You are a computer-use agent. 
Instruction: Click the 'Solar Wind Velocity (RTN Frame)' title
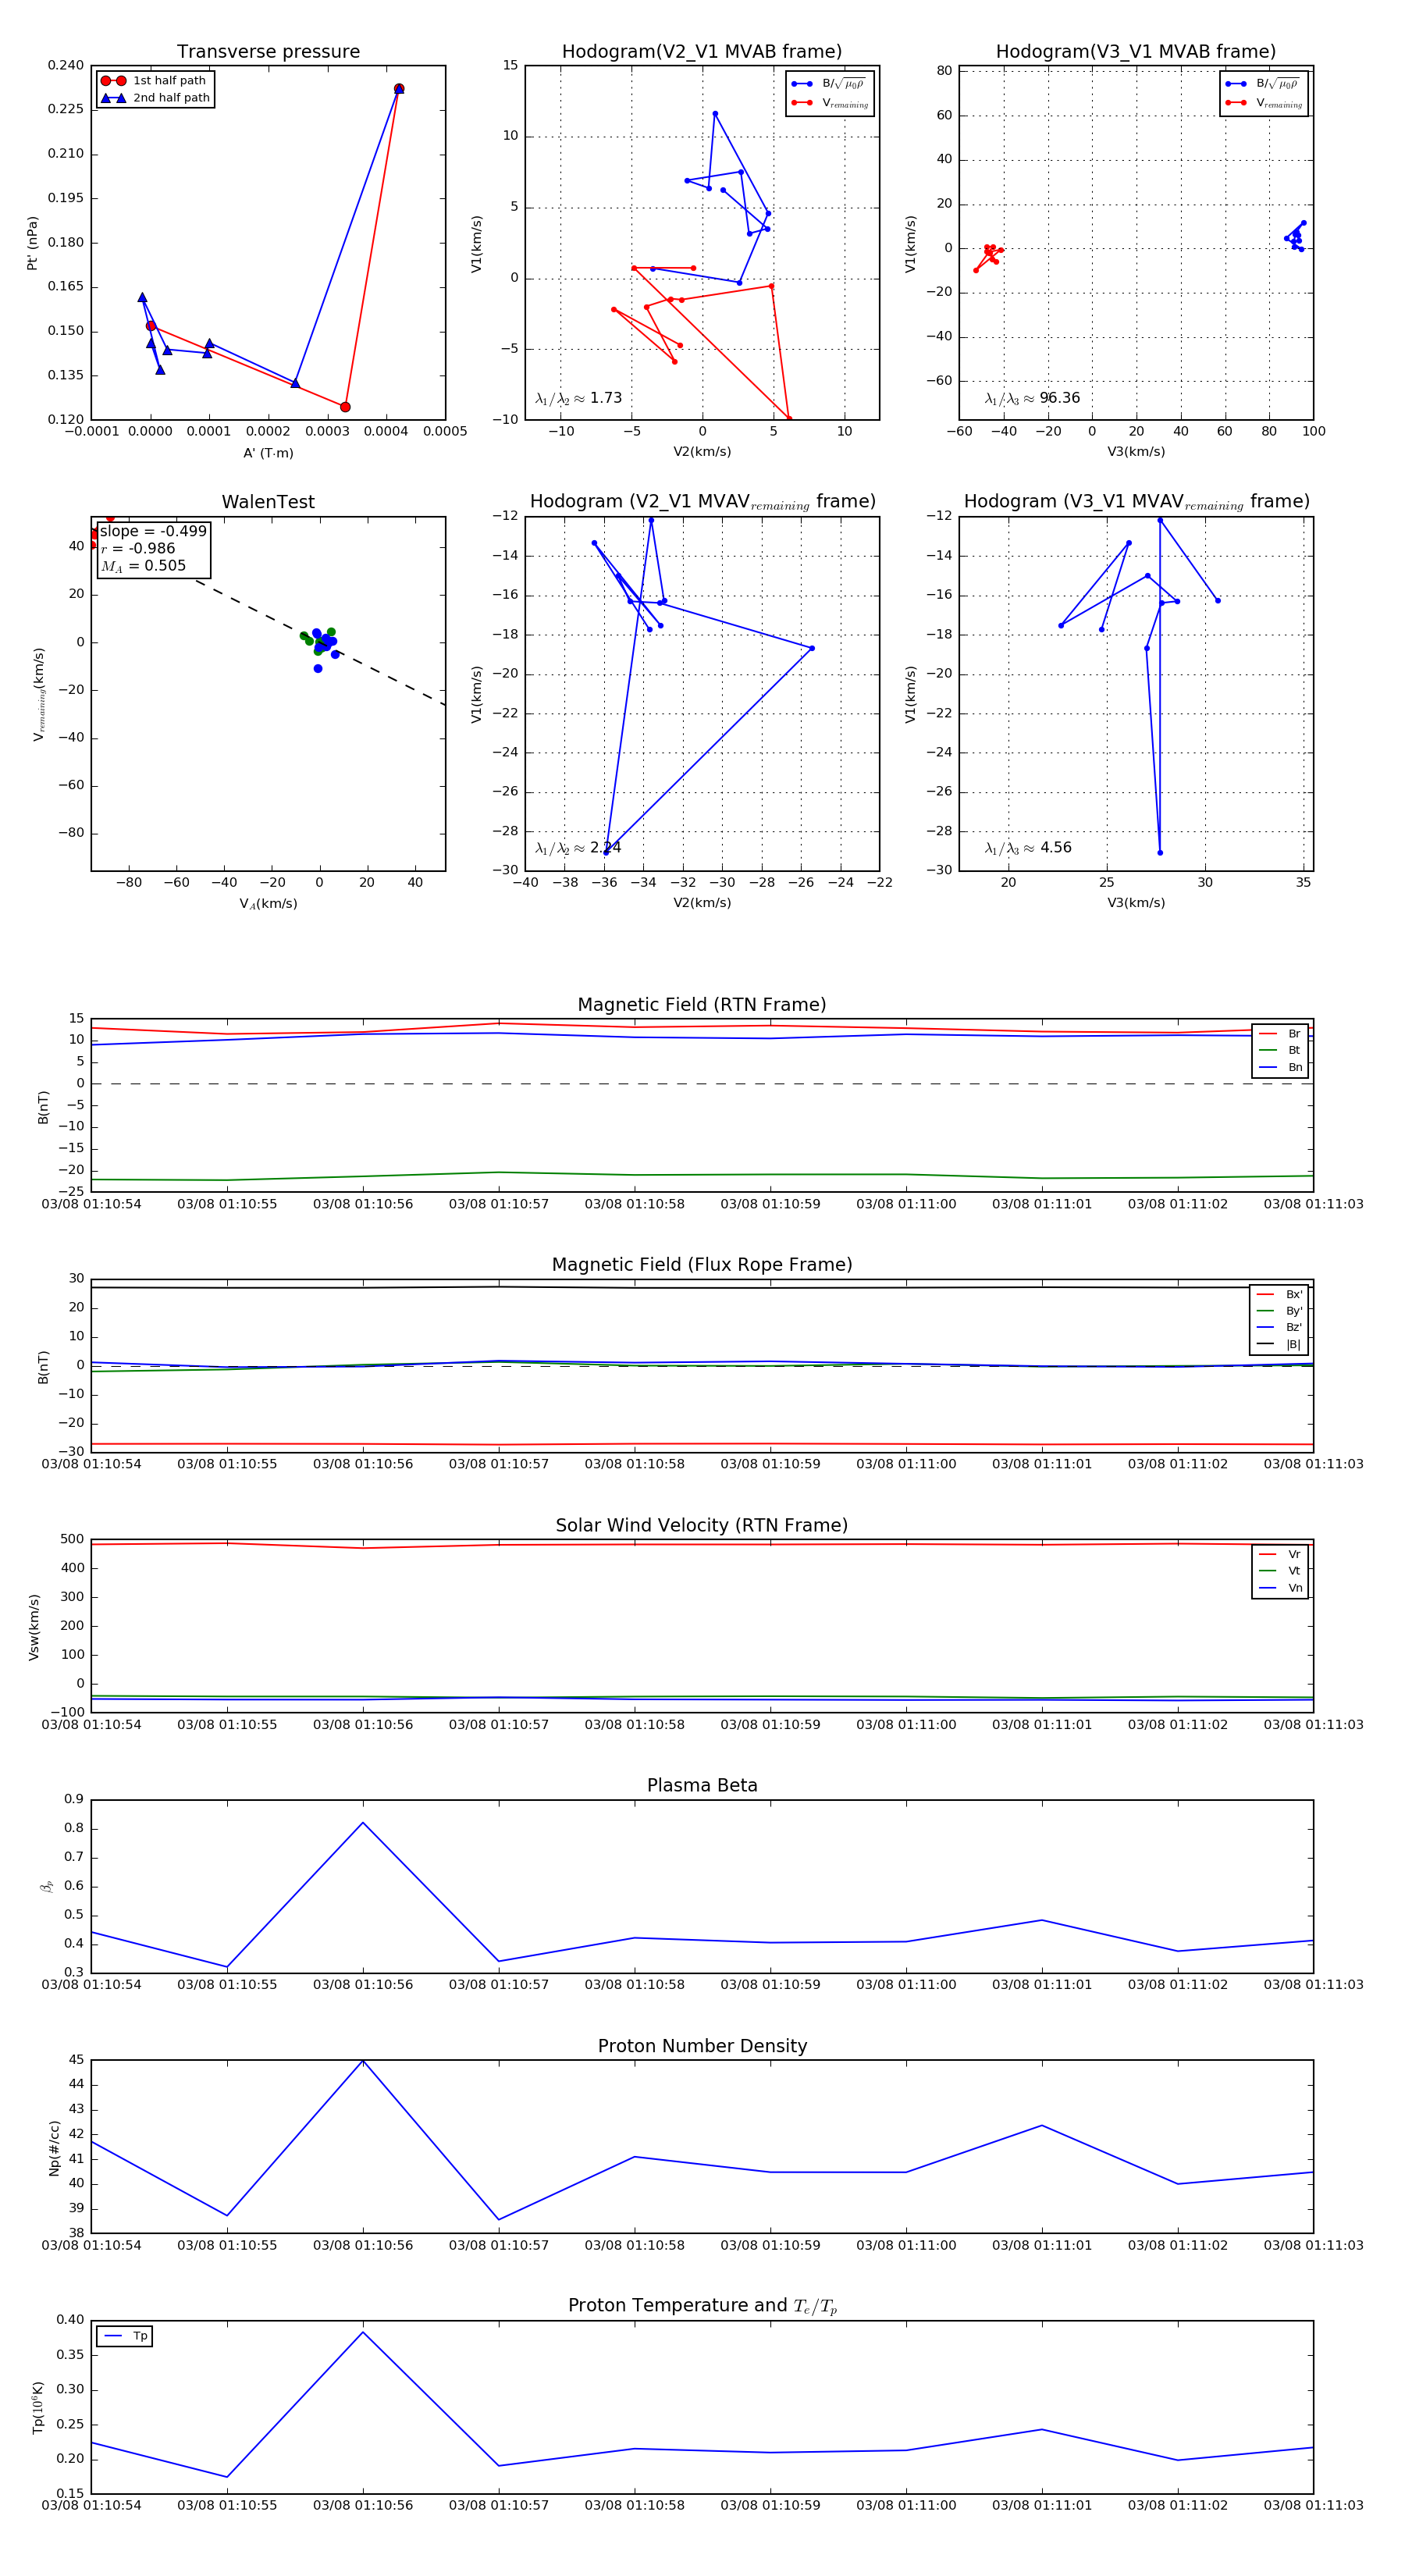tap(702, 1525)
